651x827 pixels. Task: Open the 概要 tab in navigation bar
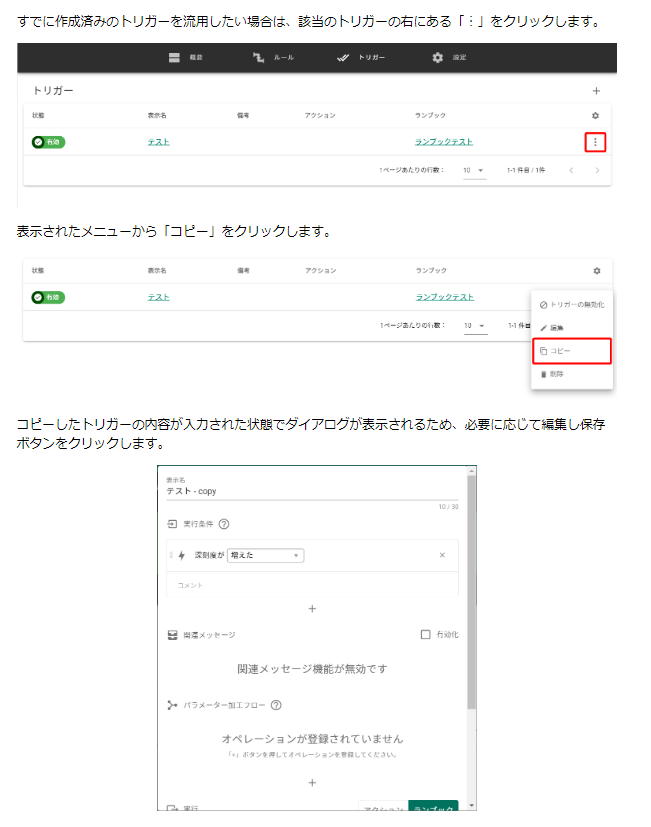[186, 58]
